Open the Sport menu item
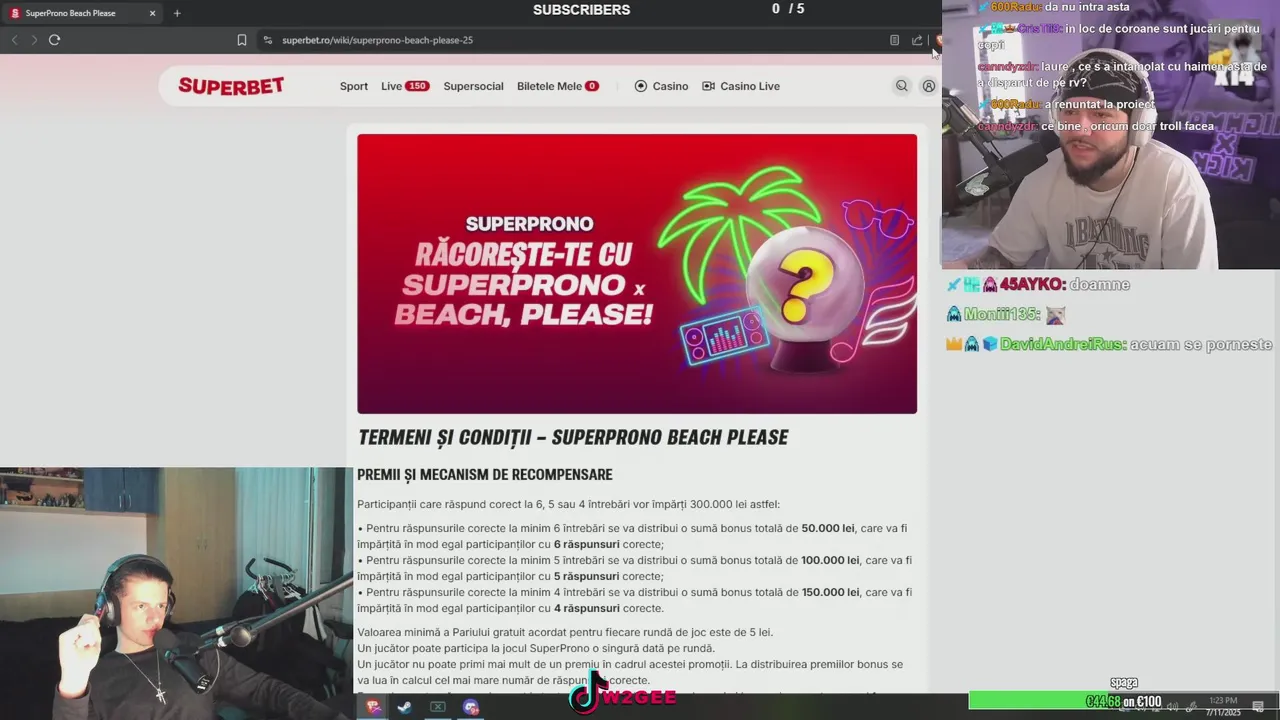Image resolution: width=1280 pixels, height=720 pixels. coord(354,86)
